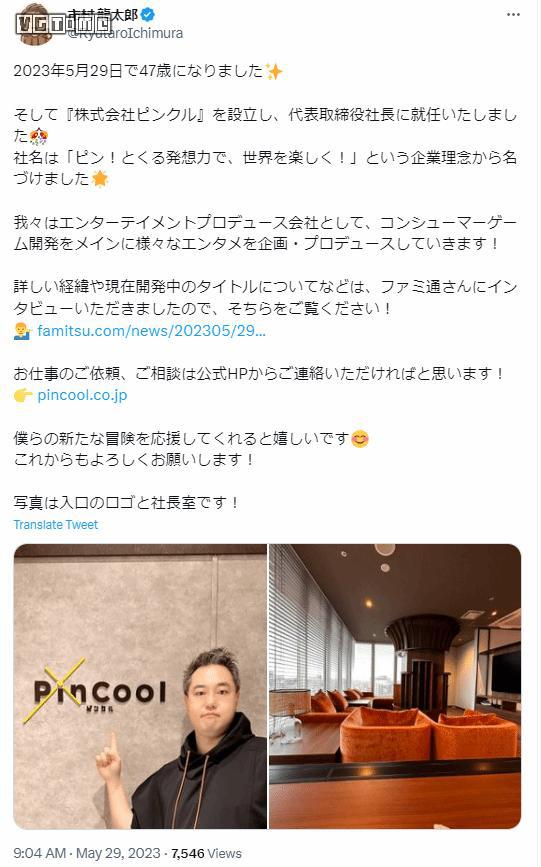Viewport: 541px width, 867px height.
Task: Click Translate Tweet
Action: pyautogui.click(x=56, y=525)
